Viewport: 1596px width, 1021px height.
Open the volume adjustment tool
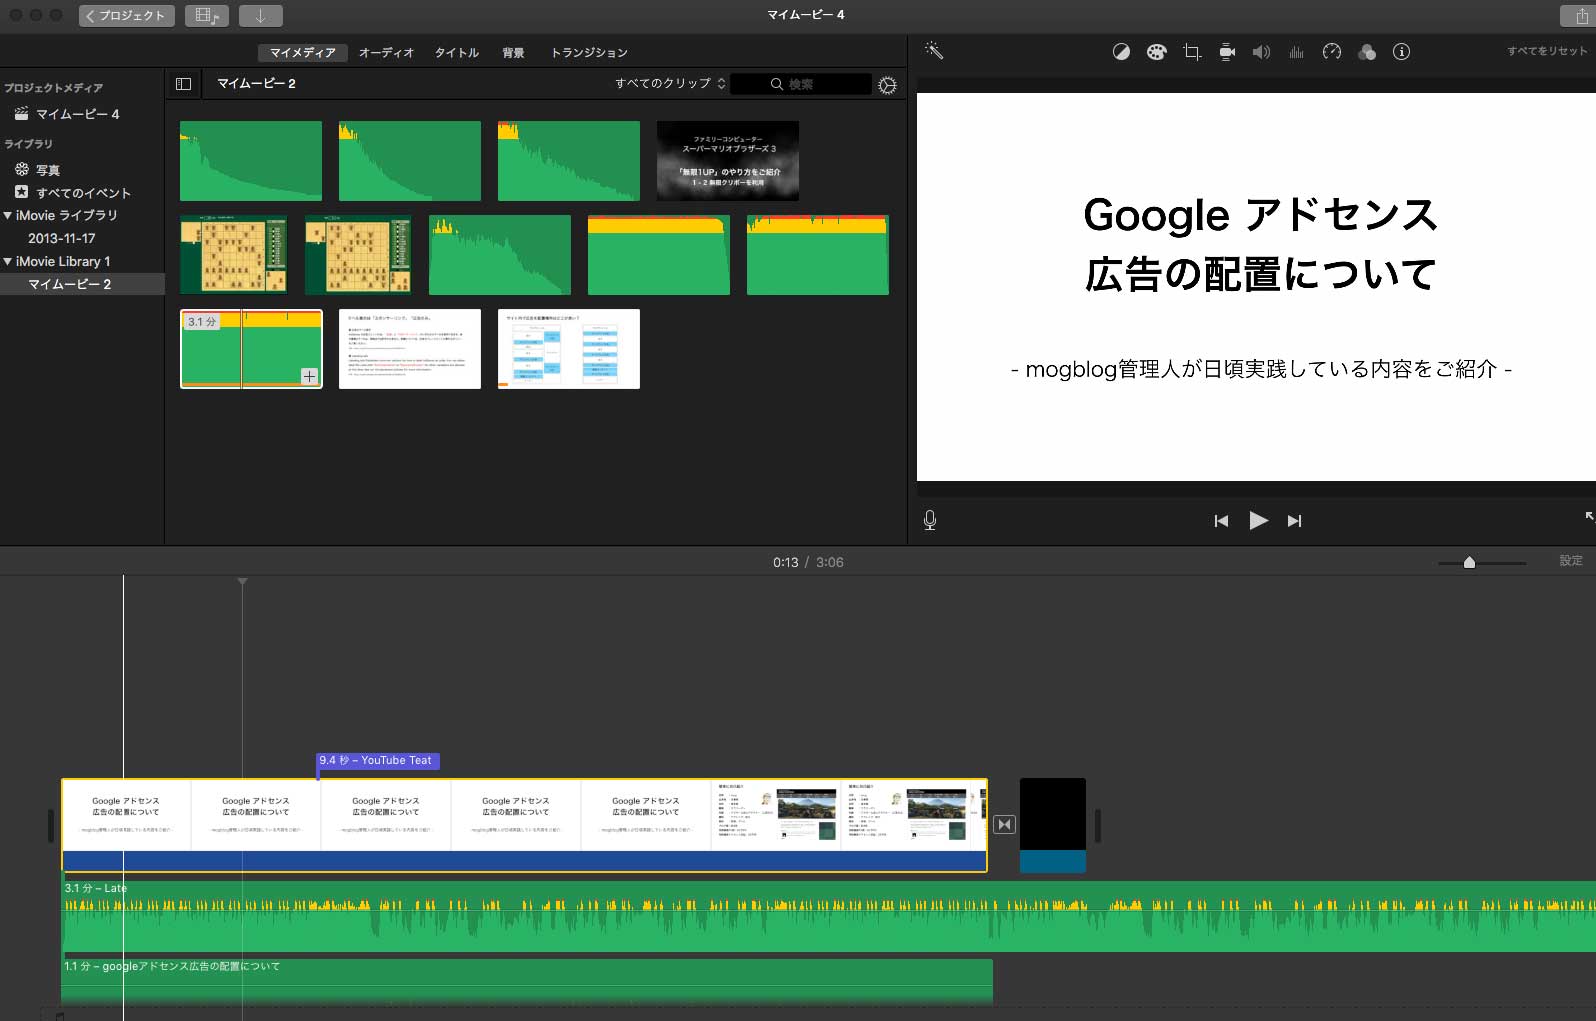tap(1262, 52)
